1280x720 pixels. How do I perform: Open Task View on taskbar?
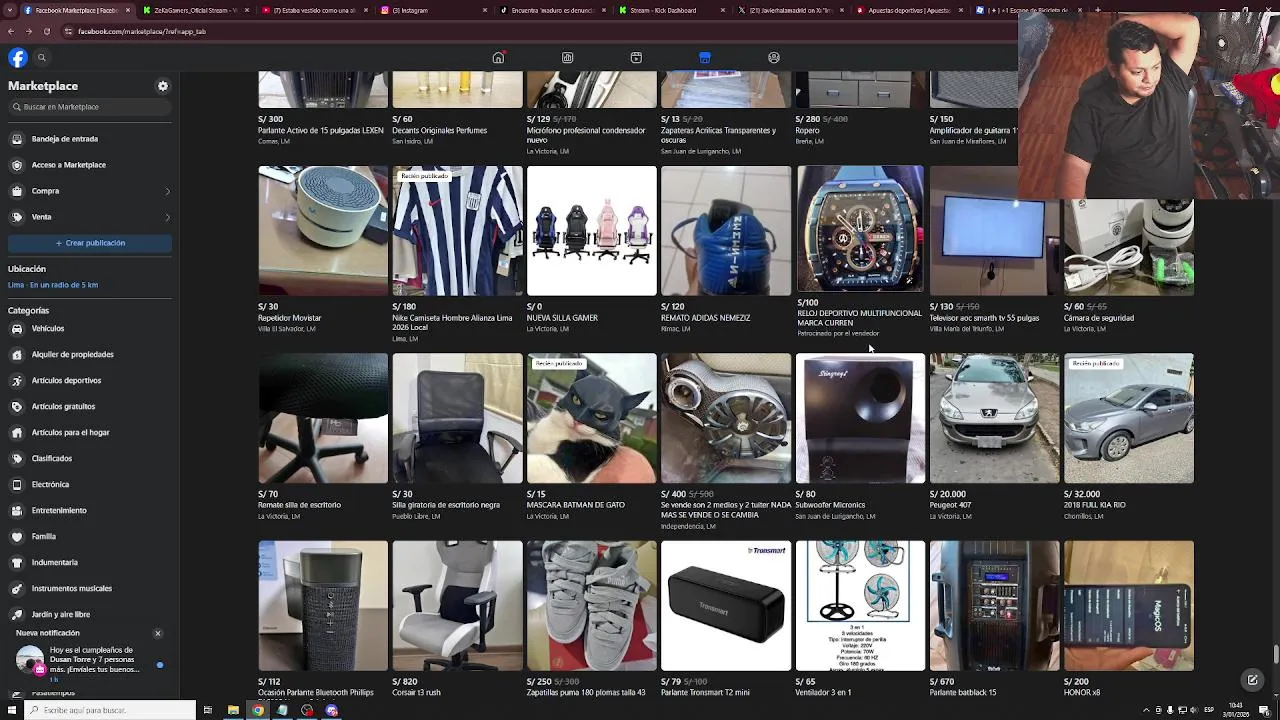208,710
